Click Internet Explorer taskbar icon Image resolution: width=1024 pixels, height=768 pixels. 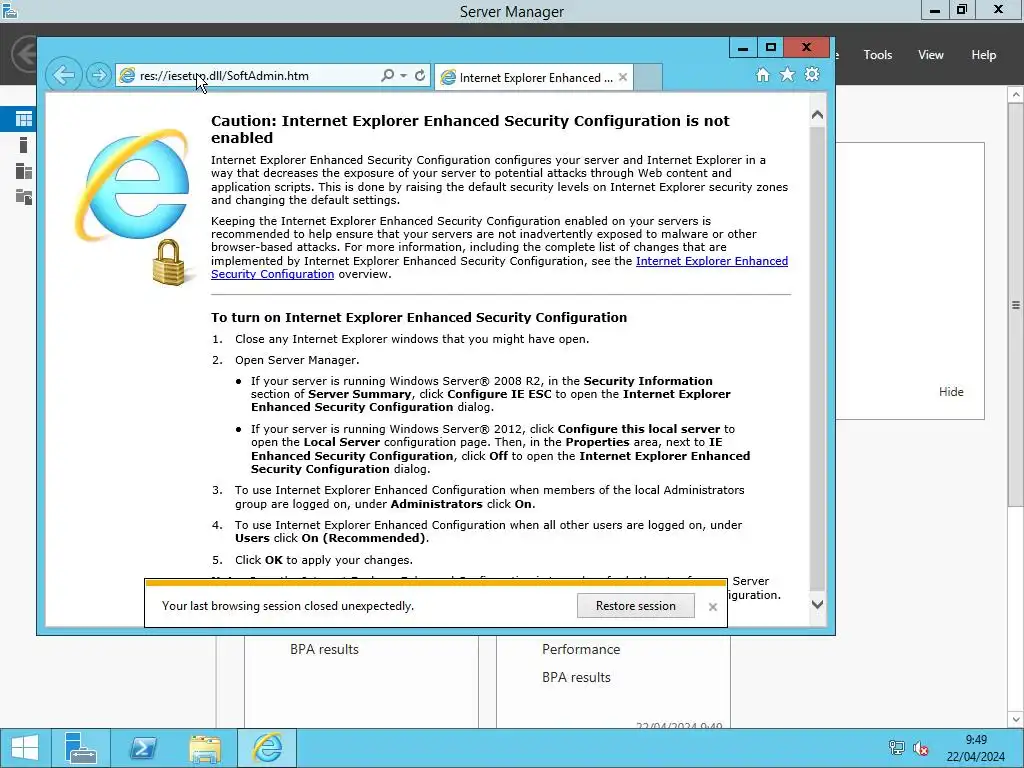[267, 748]
